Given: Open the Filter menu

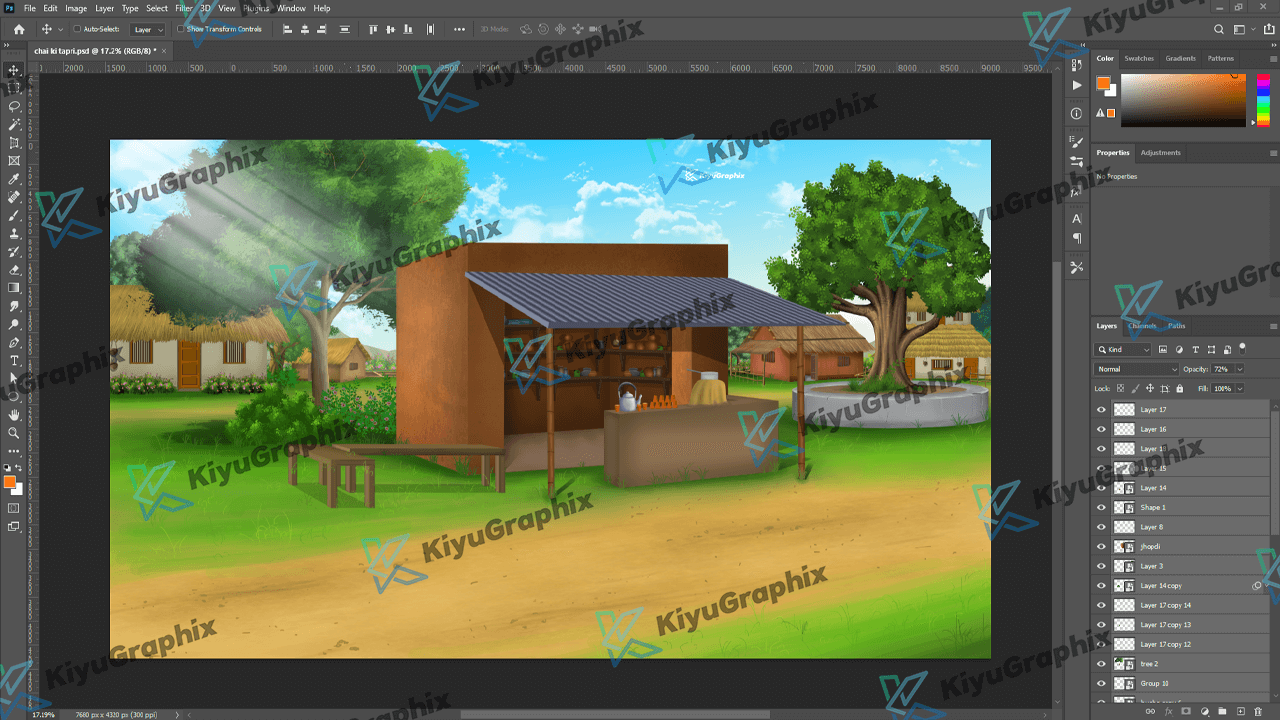Looking at the screenshot, I should pyautogui.click(x=184, y=8).
